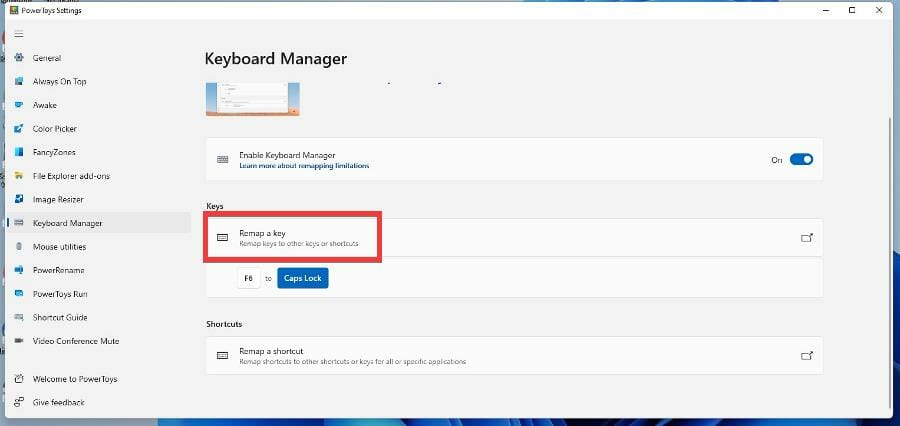900x426 pixels.
Task: Minimize the PowerToys Settings window
Action: 825,10
